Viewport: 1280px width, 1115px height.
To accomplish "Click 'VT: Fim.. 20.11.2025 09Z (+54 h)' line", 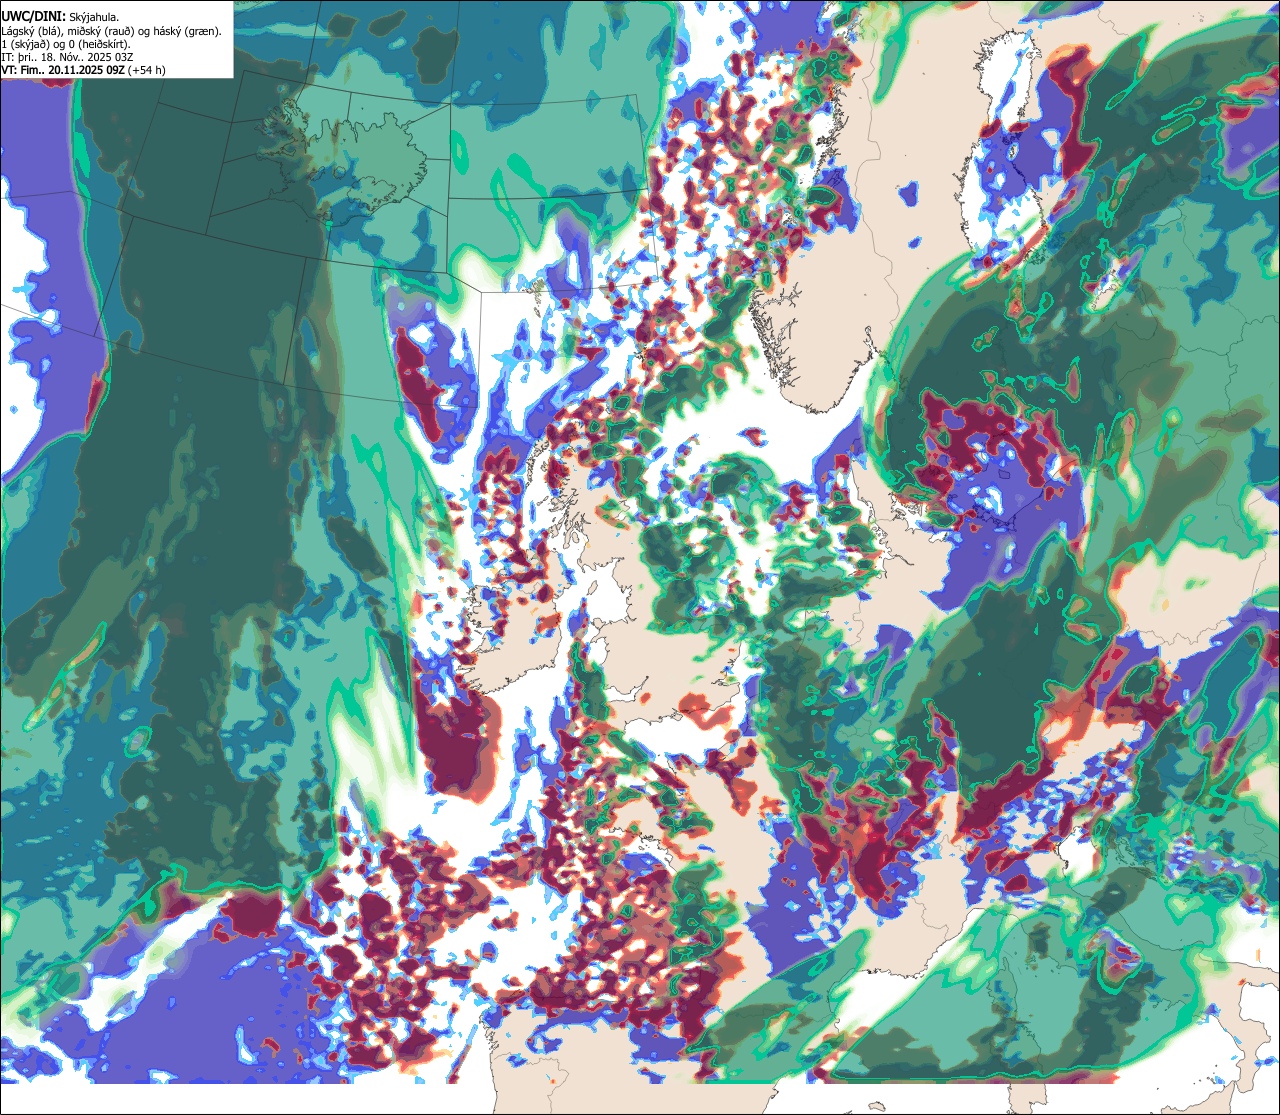I will point(84,70).
